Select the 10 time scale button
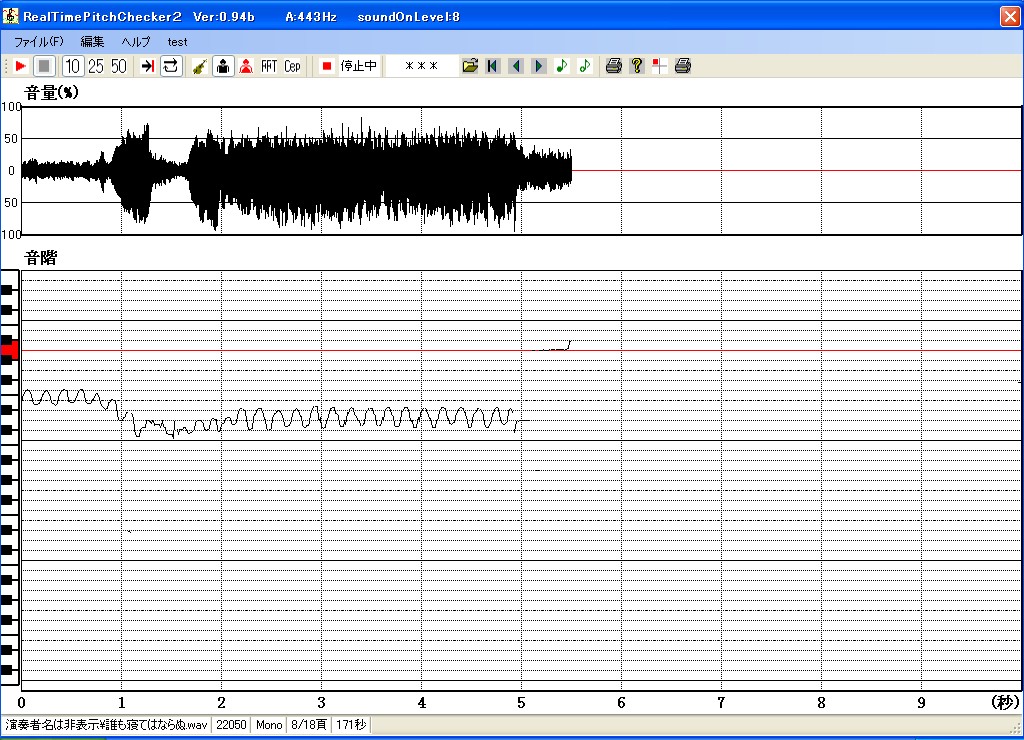The image size is (1024, 740). [x=72, y=66]
